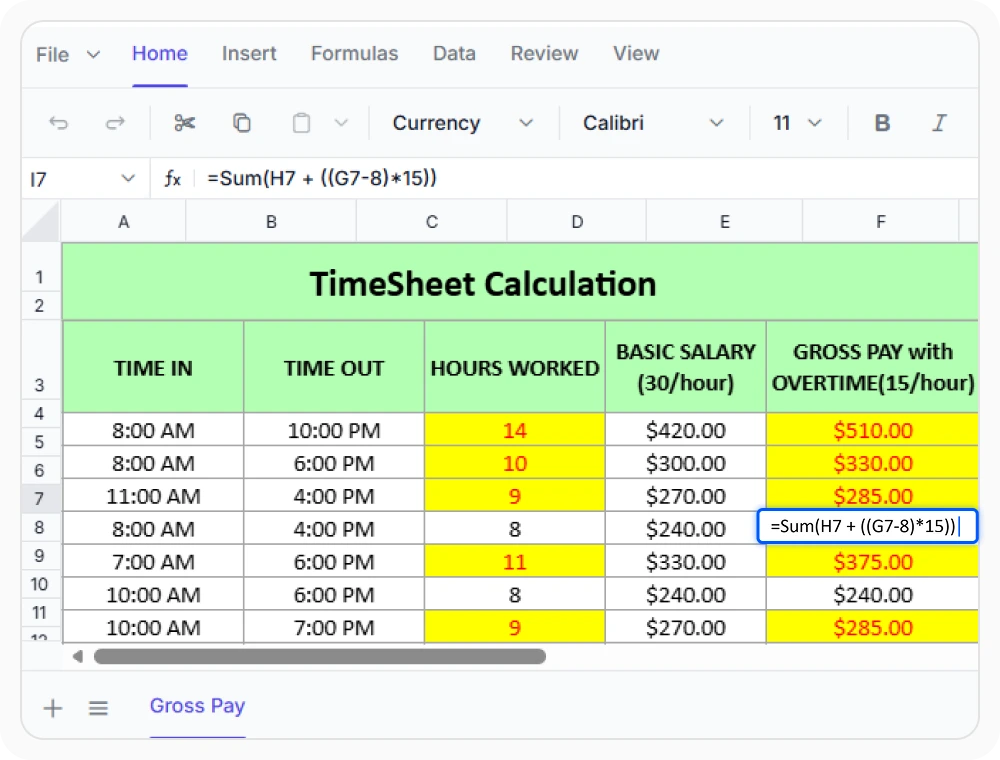Click the cell being edited with Sum formula
Screen dimensions: 1000x760
[867, 526]
